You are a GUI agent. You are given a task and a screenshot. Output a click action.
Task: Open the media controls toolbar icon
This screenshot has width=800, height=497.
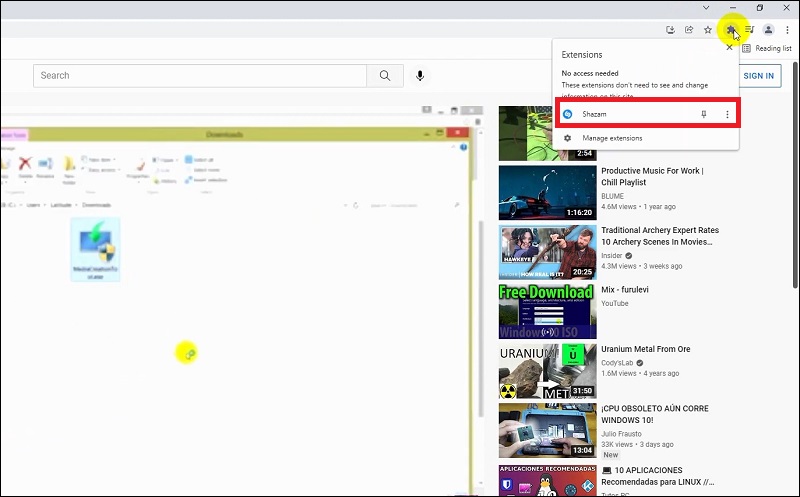coord(749,30)
